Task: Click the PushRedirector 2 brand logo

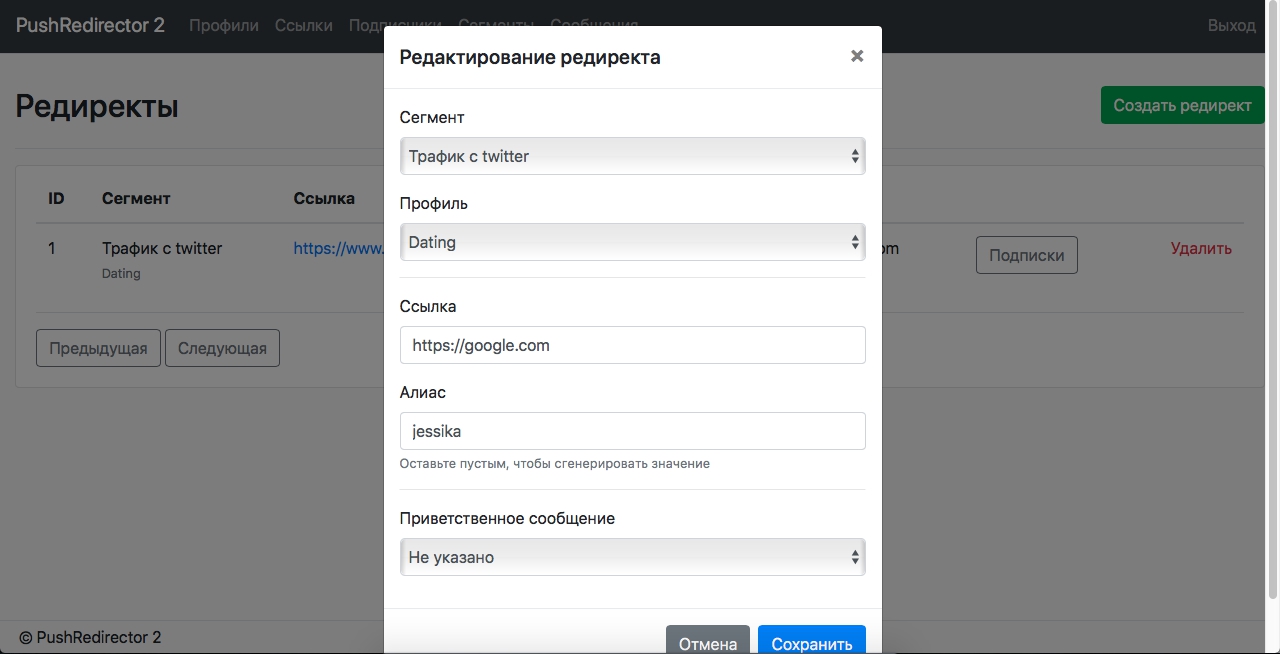Action: tap(91, 25)
